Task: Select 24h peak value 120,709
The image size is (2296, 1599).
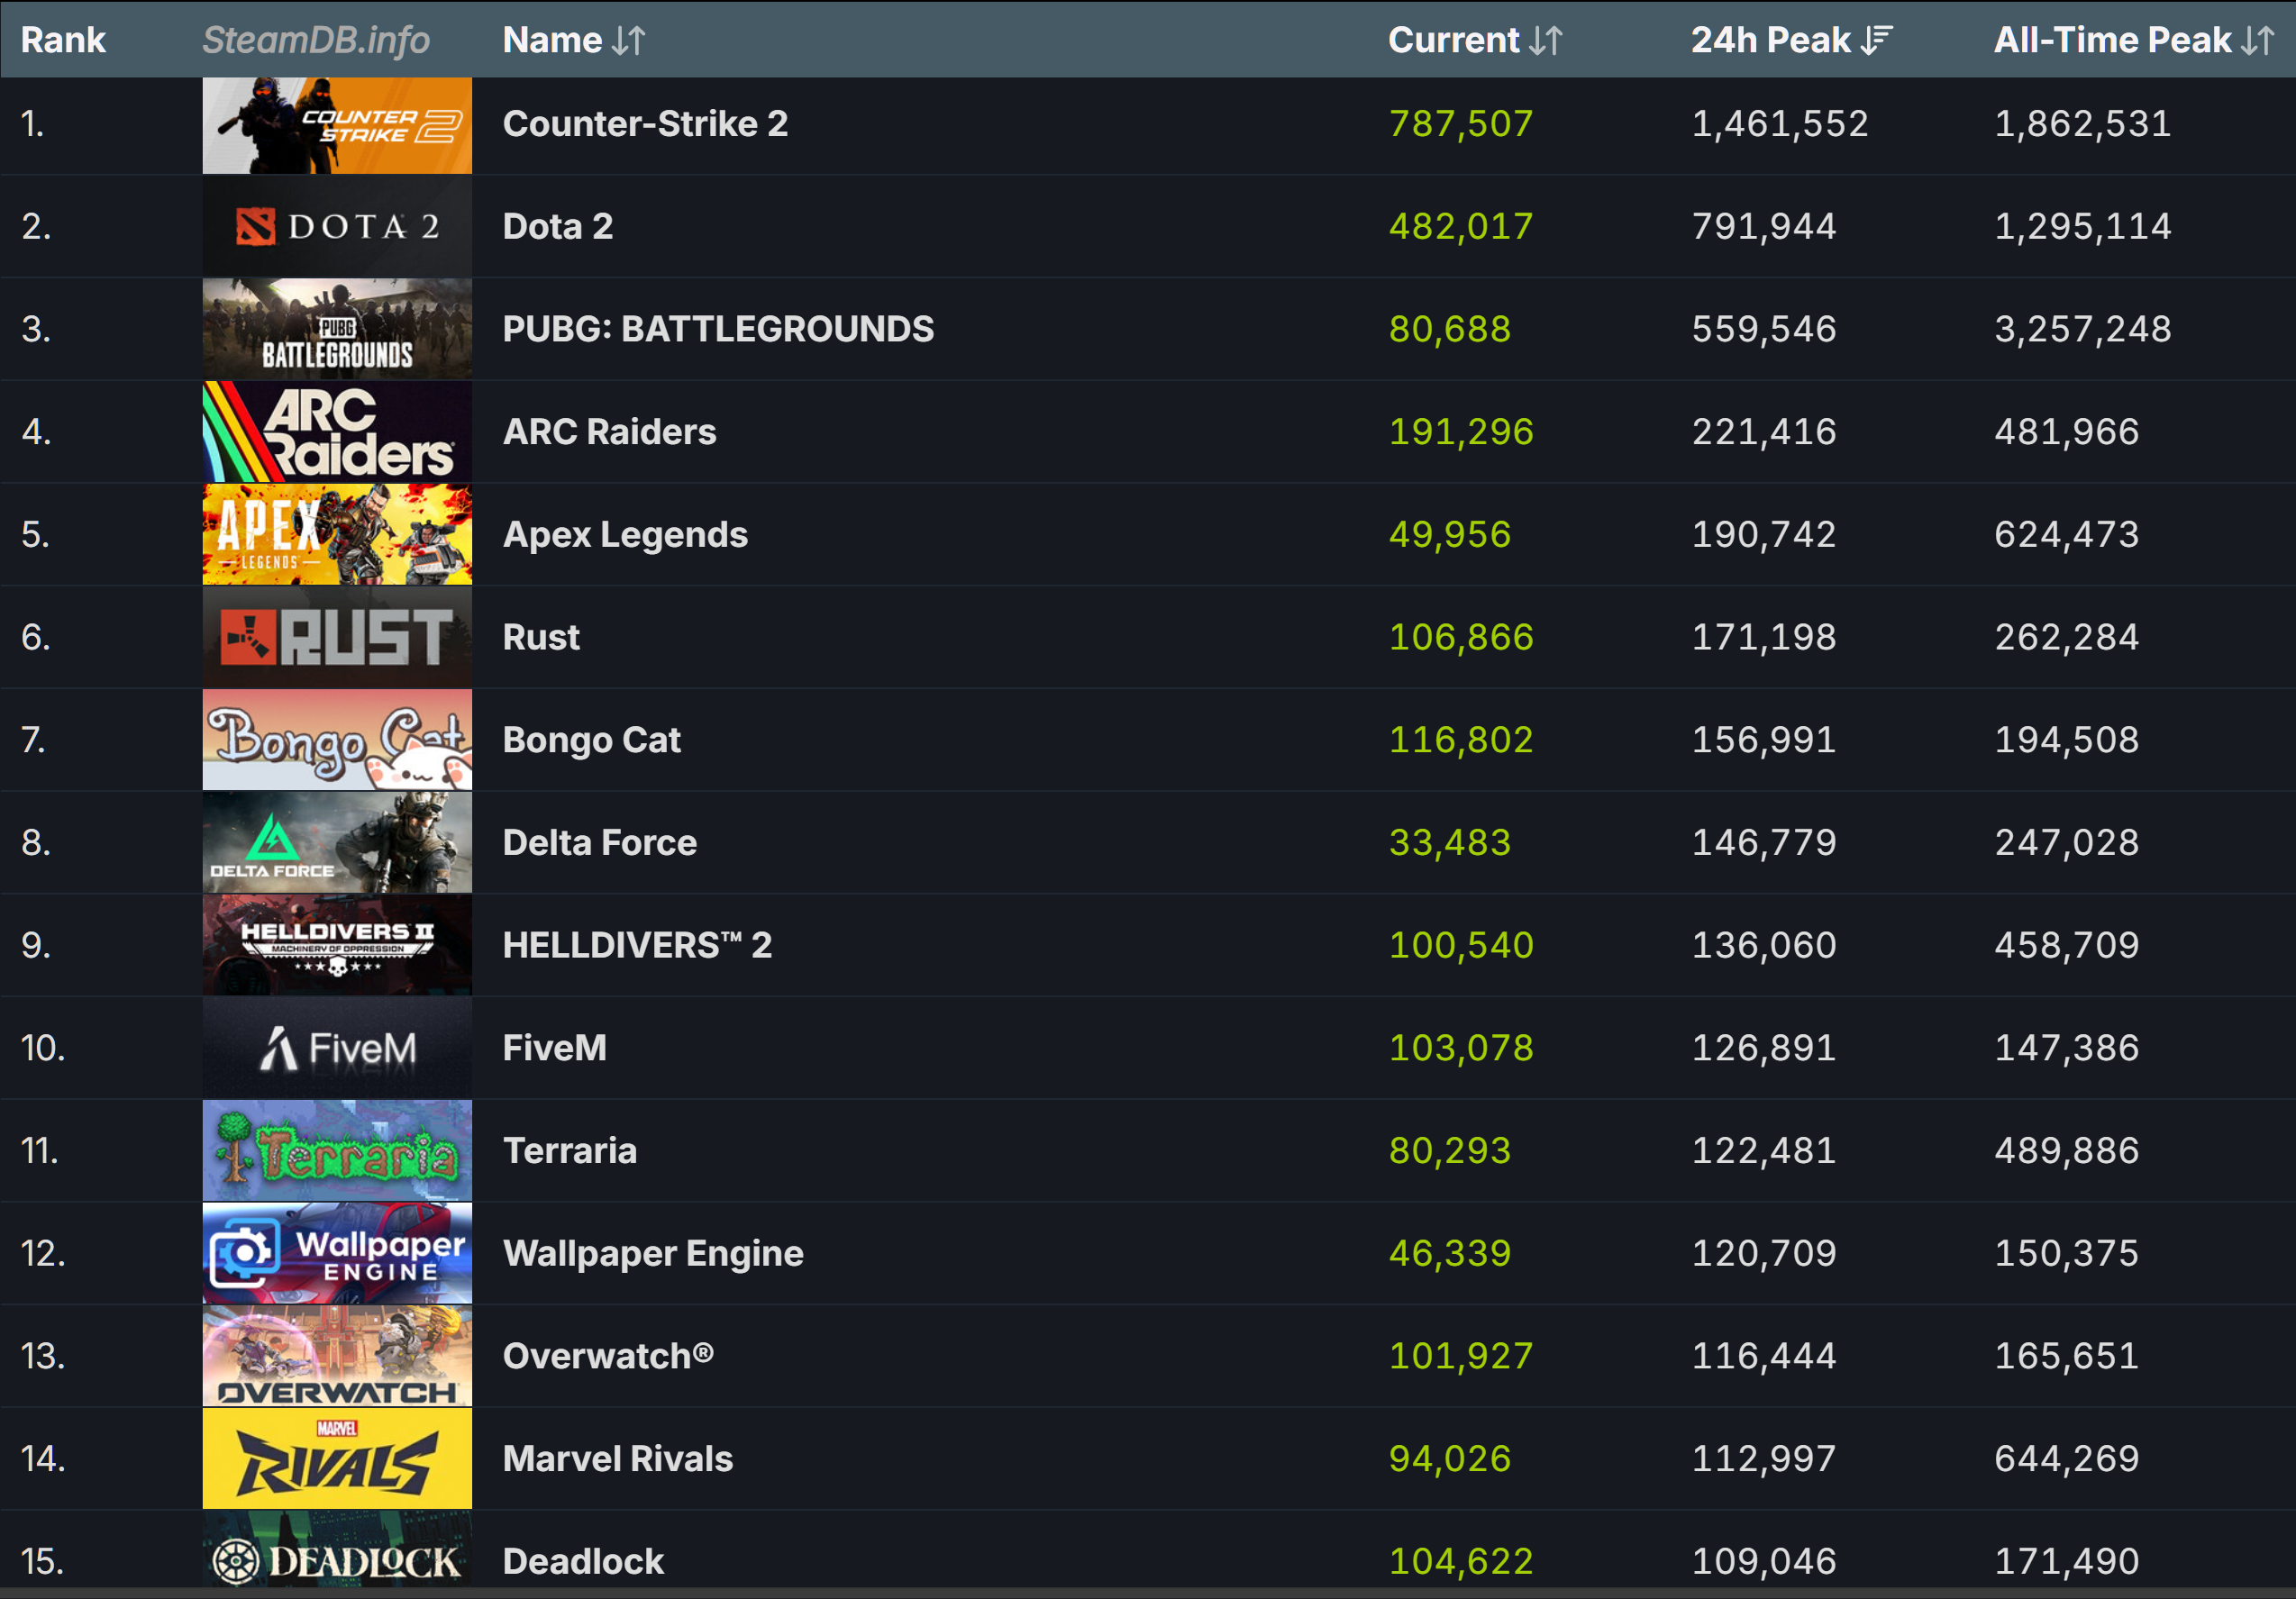Action: [1764, 1254]
